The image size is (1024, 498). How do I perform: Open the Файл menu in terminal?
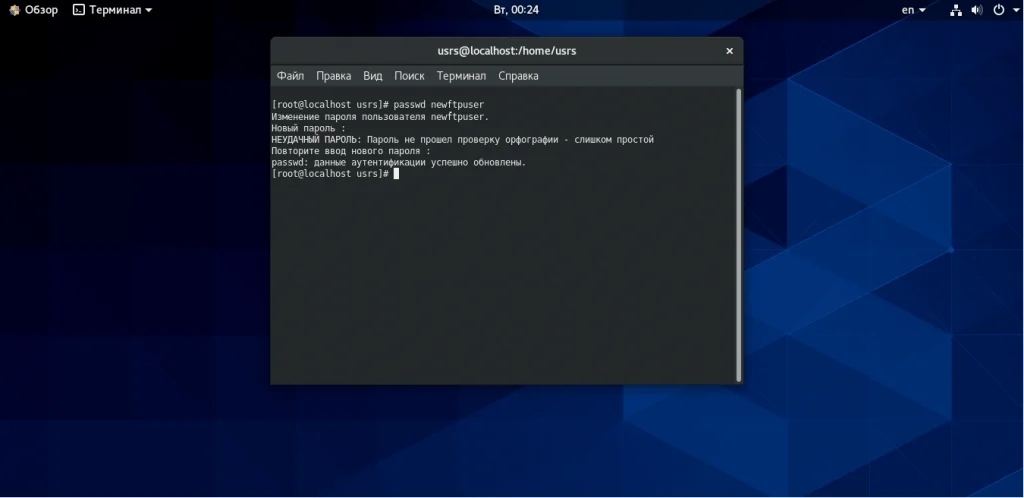pos(290,76)
